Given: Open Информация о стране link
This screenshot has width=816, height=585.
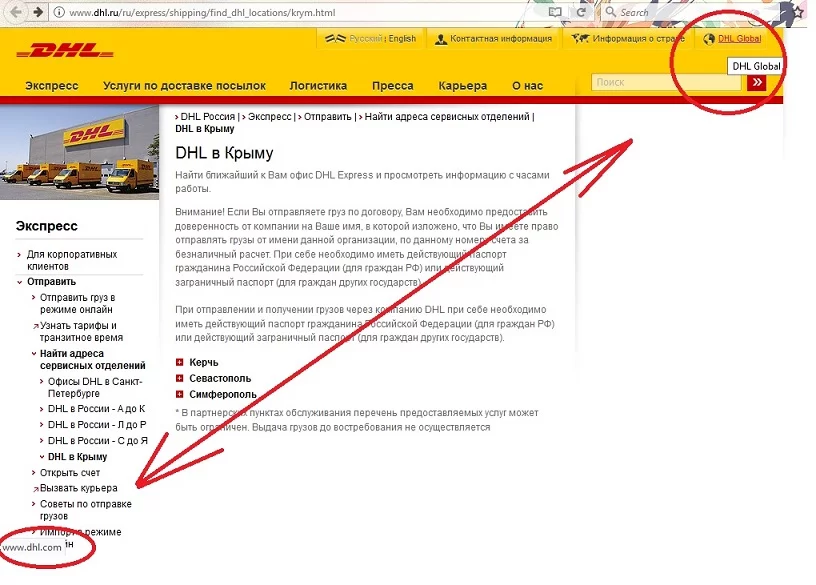Looking at the screenshot, I should (x=639, y=39).
